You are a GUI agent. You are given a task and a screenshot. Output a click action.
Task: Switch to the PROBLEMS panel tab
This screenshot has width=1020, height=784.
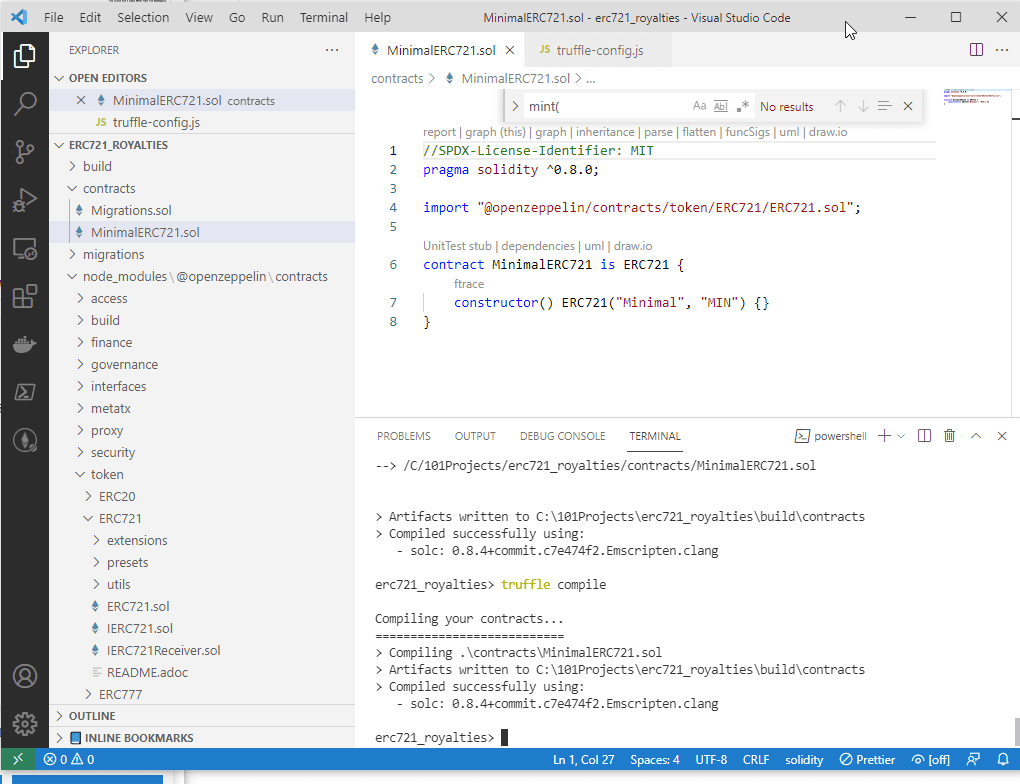[x=403, y=436]
